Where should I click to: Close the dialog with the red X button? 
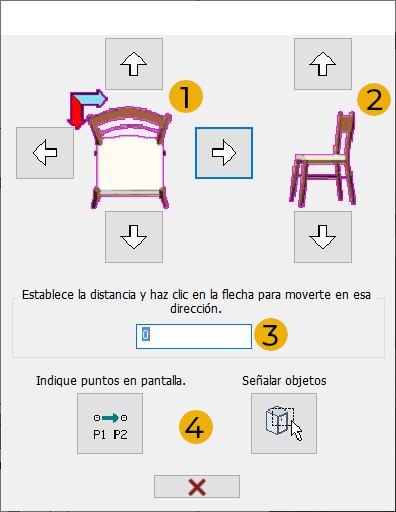click(197, 486)
